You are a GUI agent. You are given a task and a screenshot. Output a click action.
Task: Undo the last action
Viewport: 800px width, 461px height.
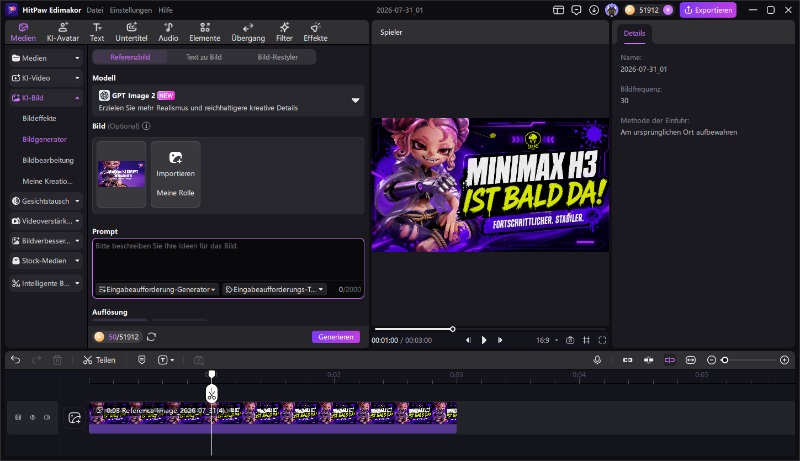pos(15,360)
